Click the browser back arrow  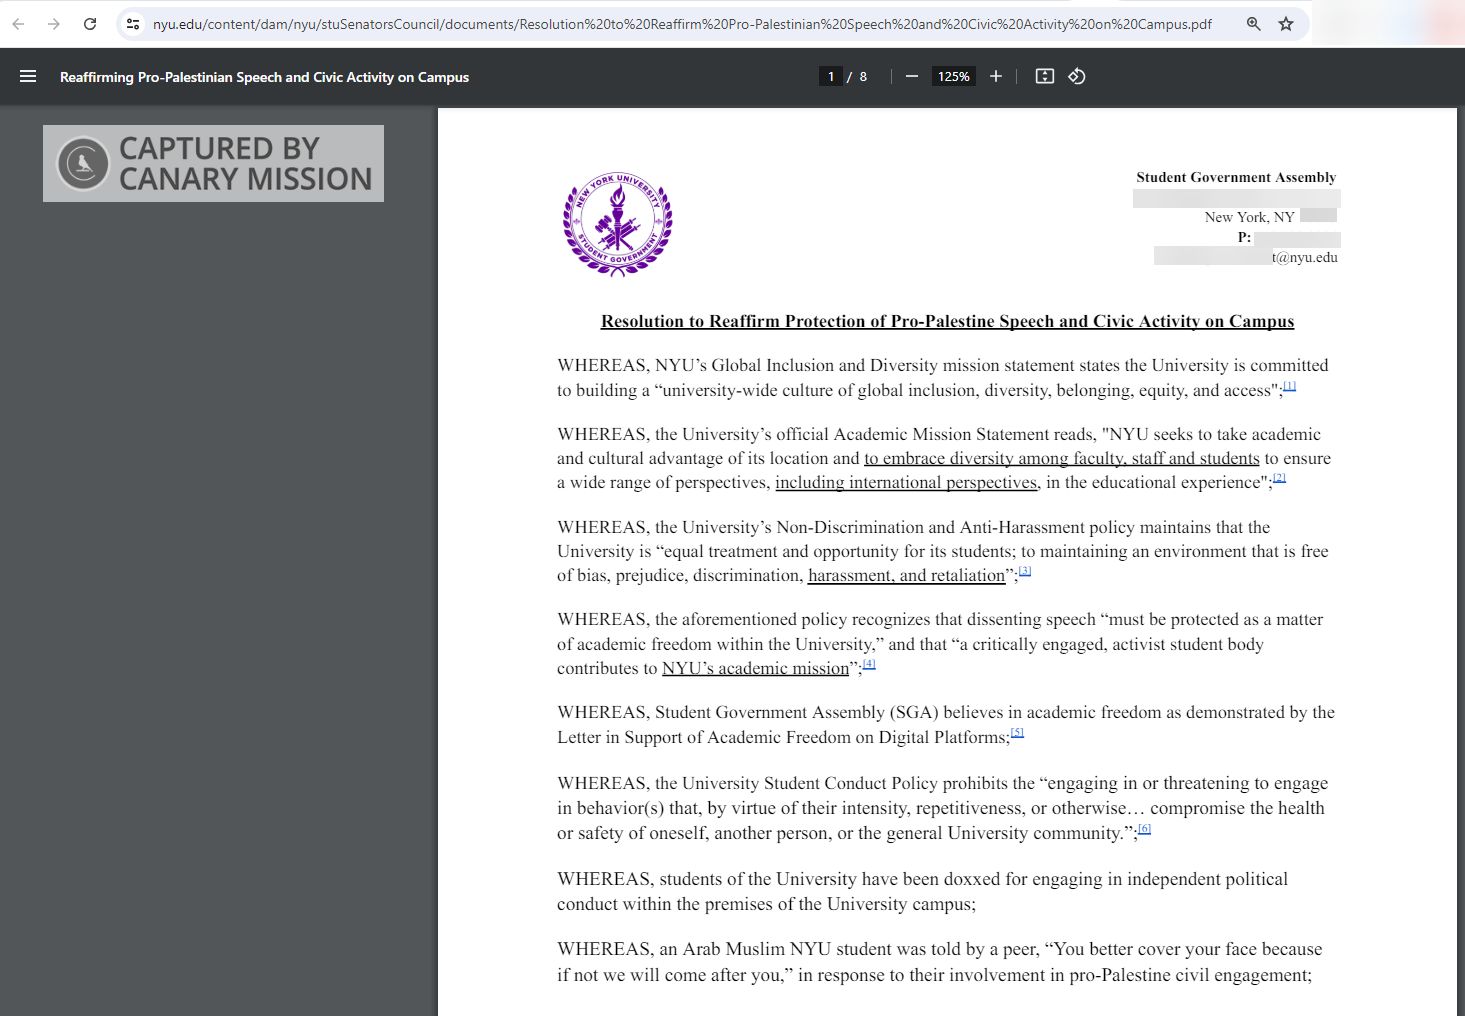[18, 24]
